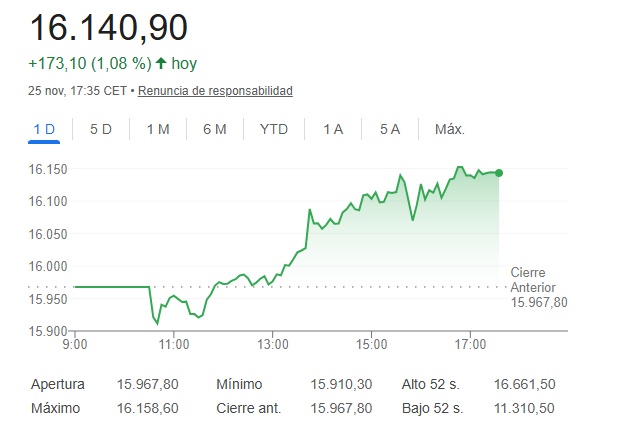The image size is (620, 435).
Task: Click the Mínimo value 15.910,30
Action: (341, 384)
